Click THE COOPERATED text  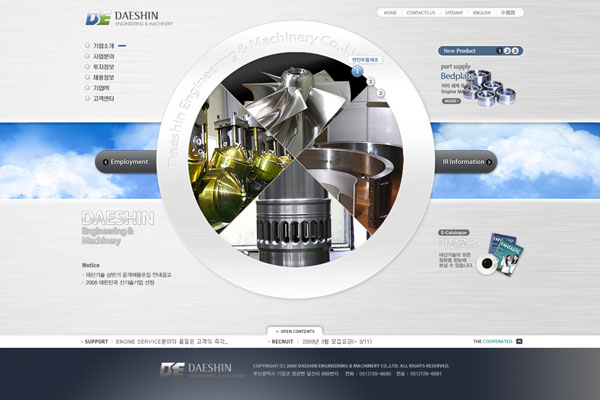click(x=492, y=341)
